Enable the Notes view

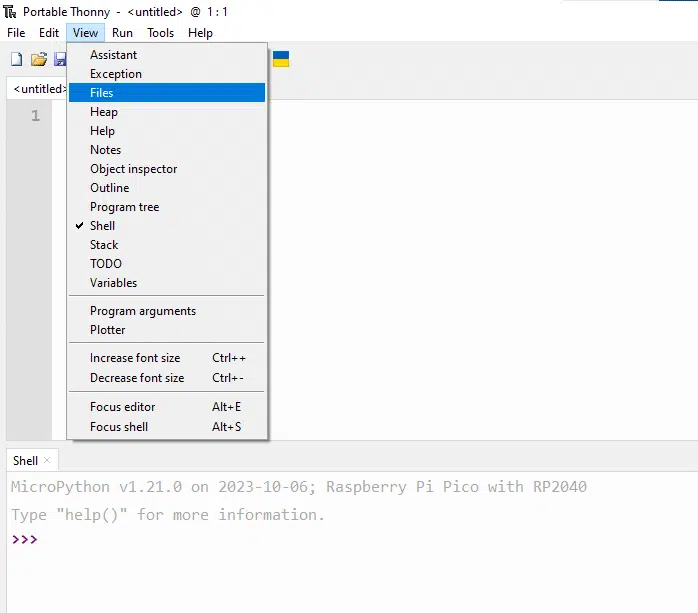click(x=167, y=150)
